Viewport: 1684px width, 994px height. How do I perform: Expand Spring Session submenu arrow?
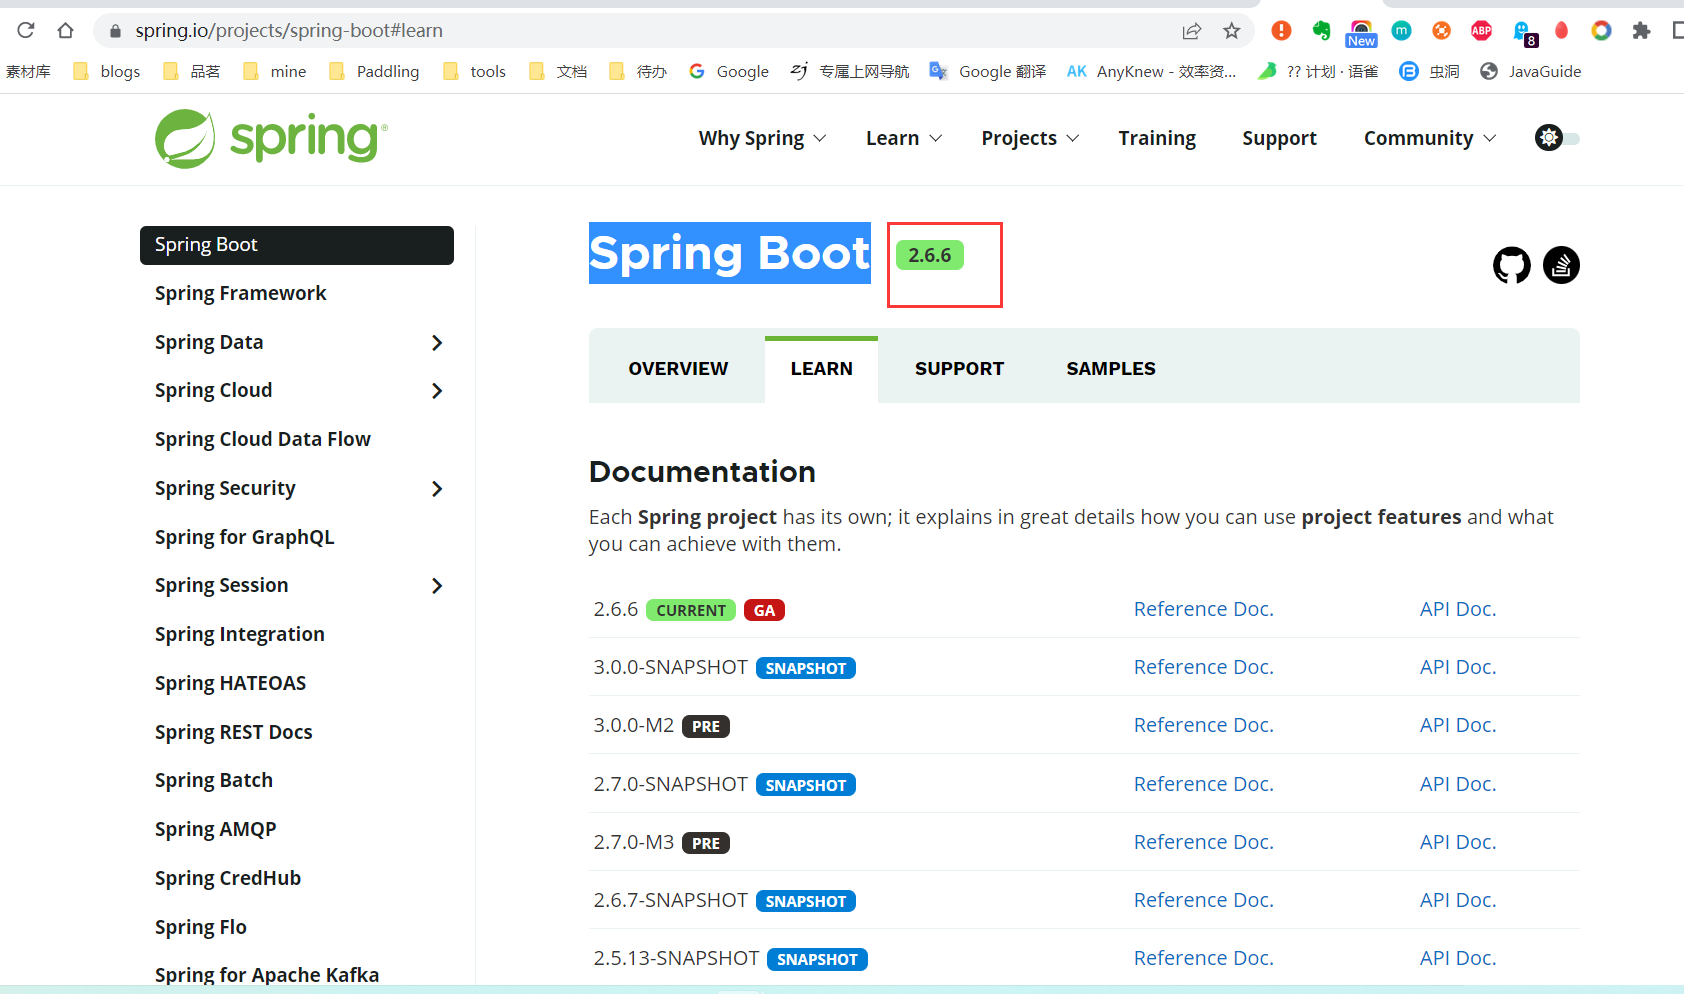click(437, 586)
